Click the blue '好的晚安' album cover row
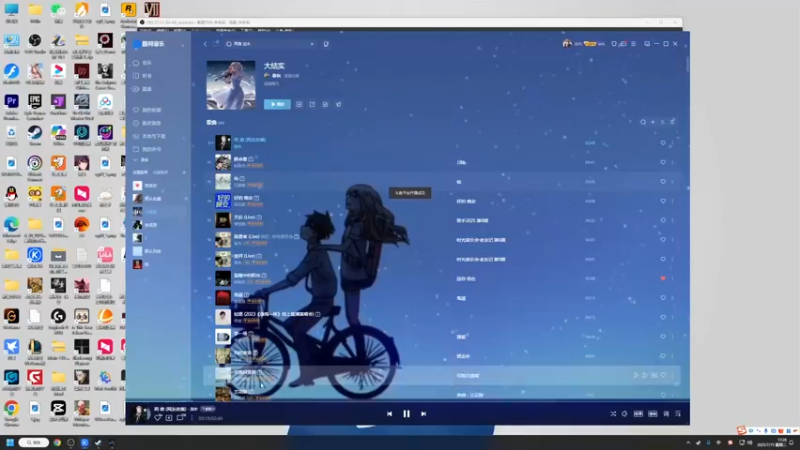The width and height of the screenshot is (800, 450). [x=222, y=201]
